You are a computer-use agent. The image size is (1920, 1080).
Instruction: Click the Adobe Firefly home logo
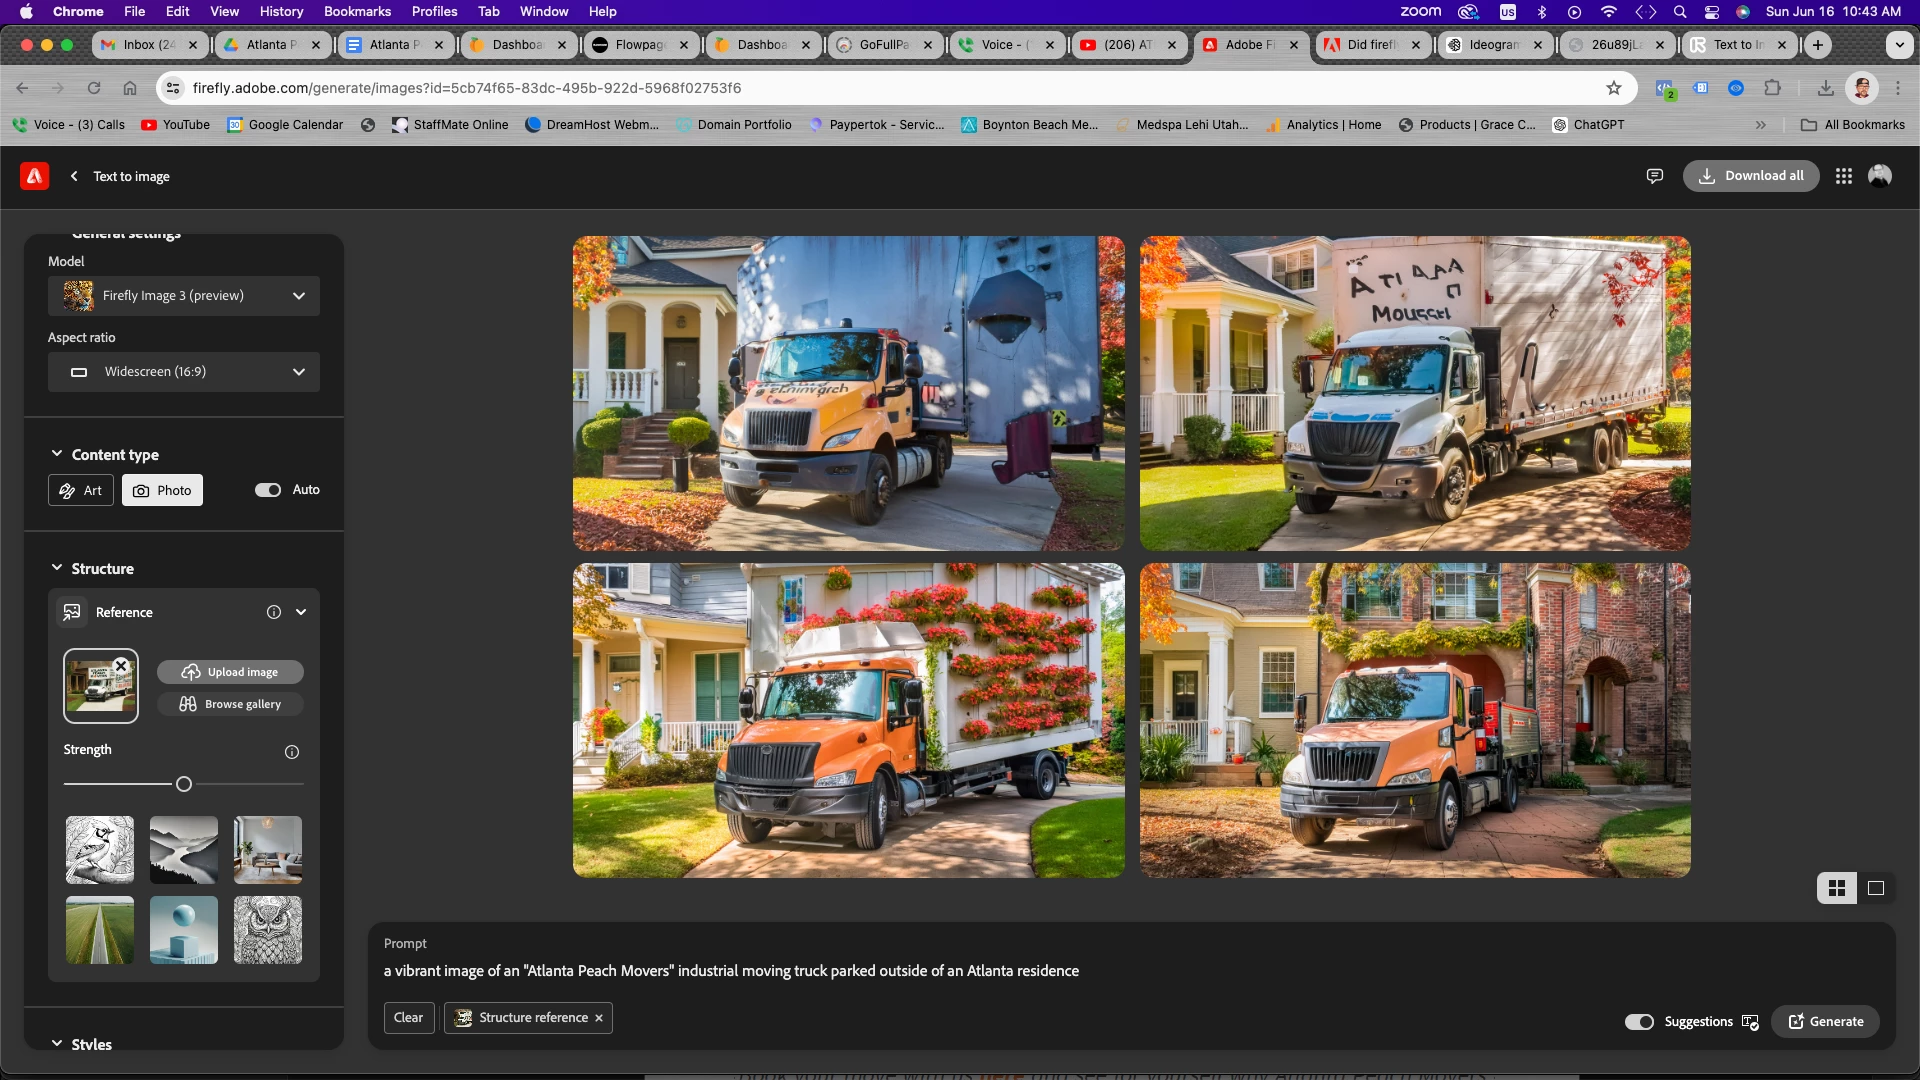pyautogui.click(x=34, y=176)
